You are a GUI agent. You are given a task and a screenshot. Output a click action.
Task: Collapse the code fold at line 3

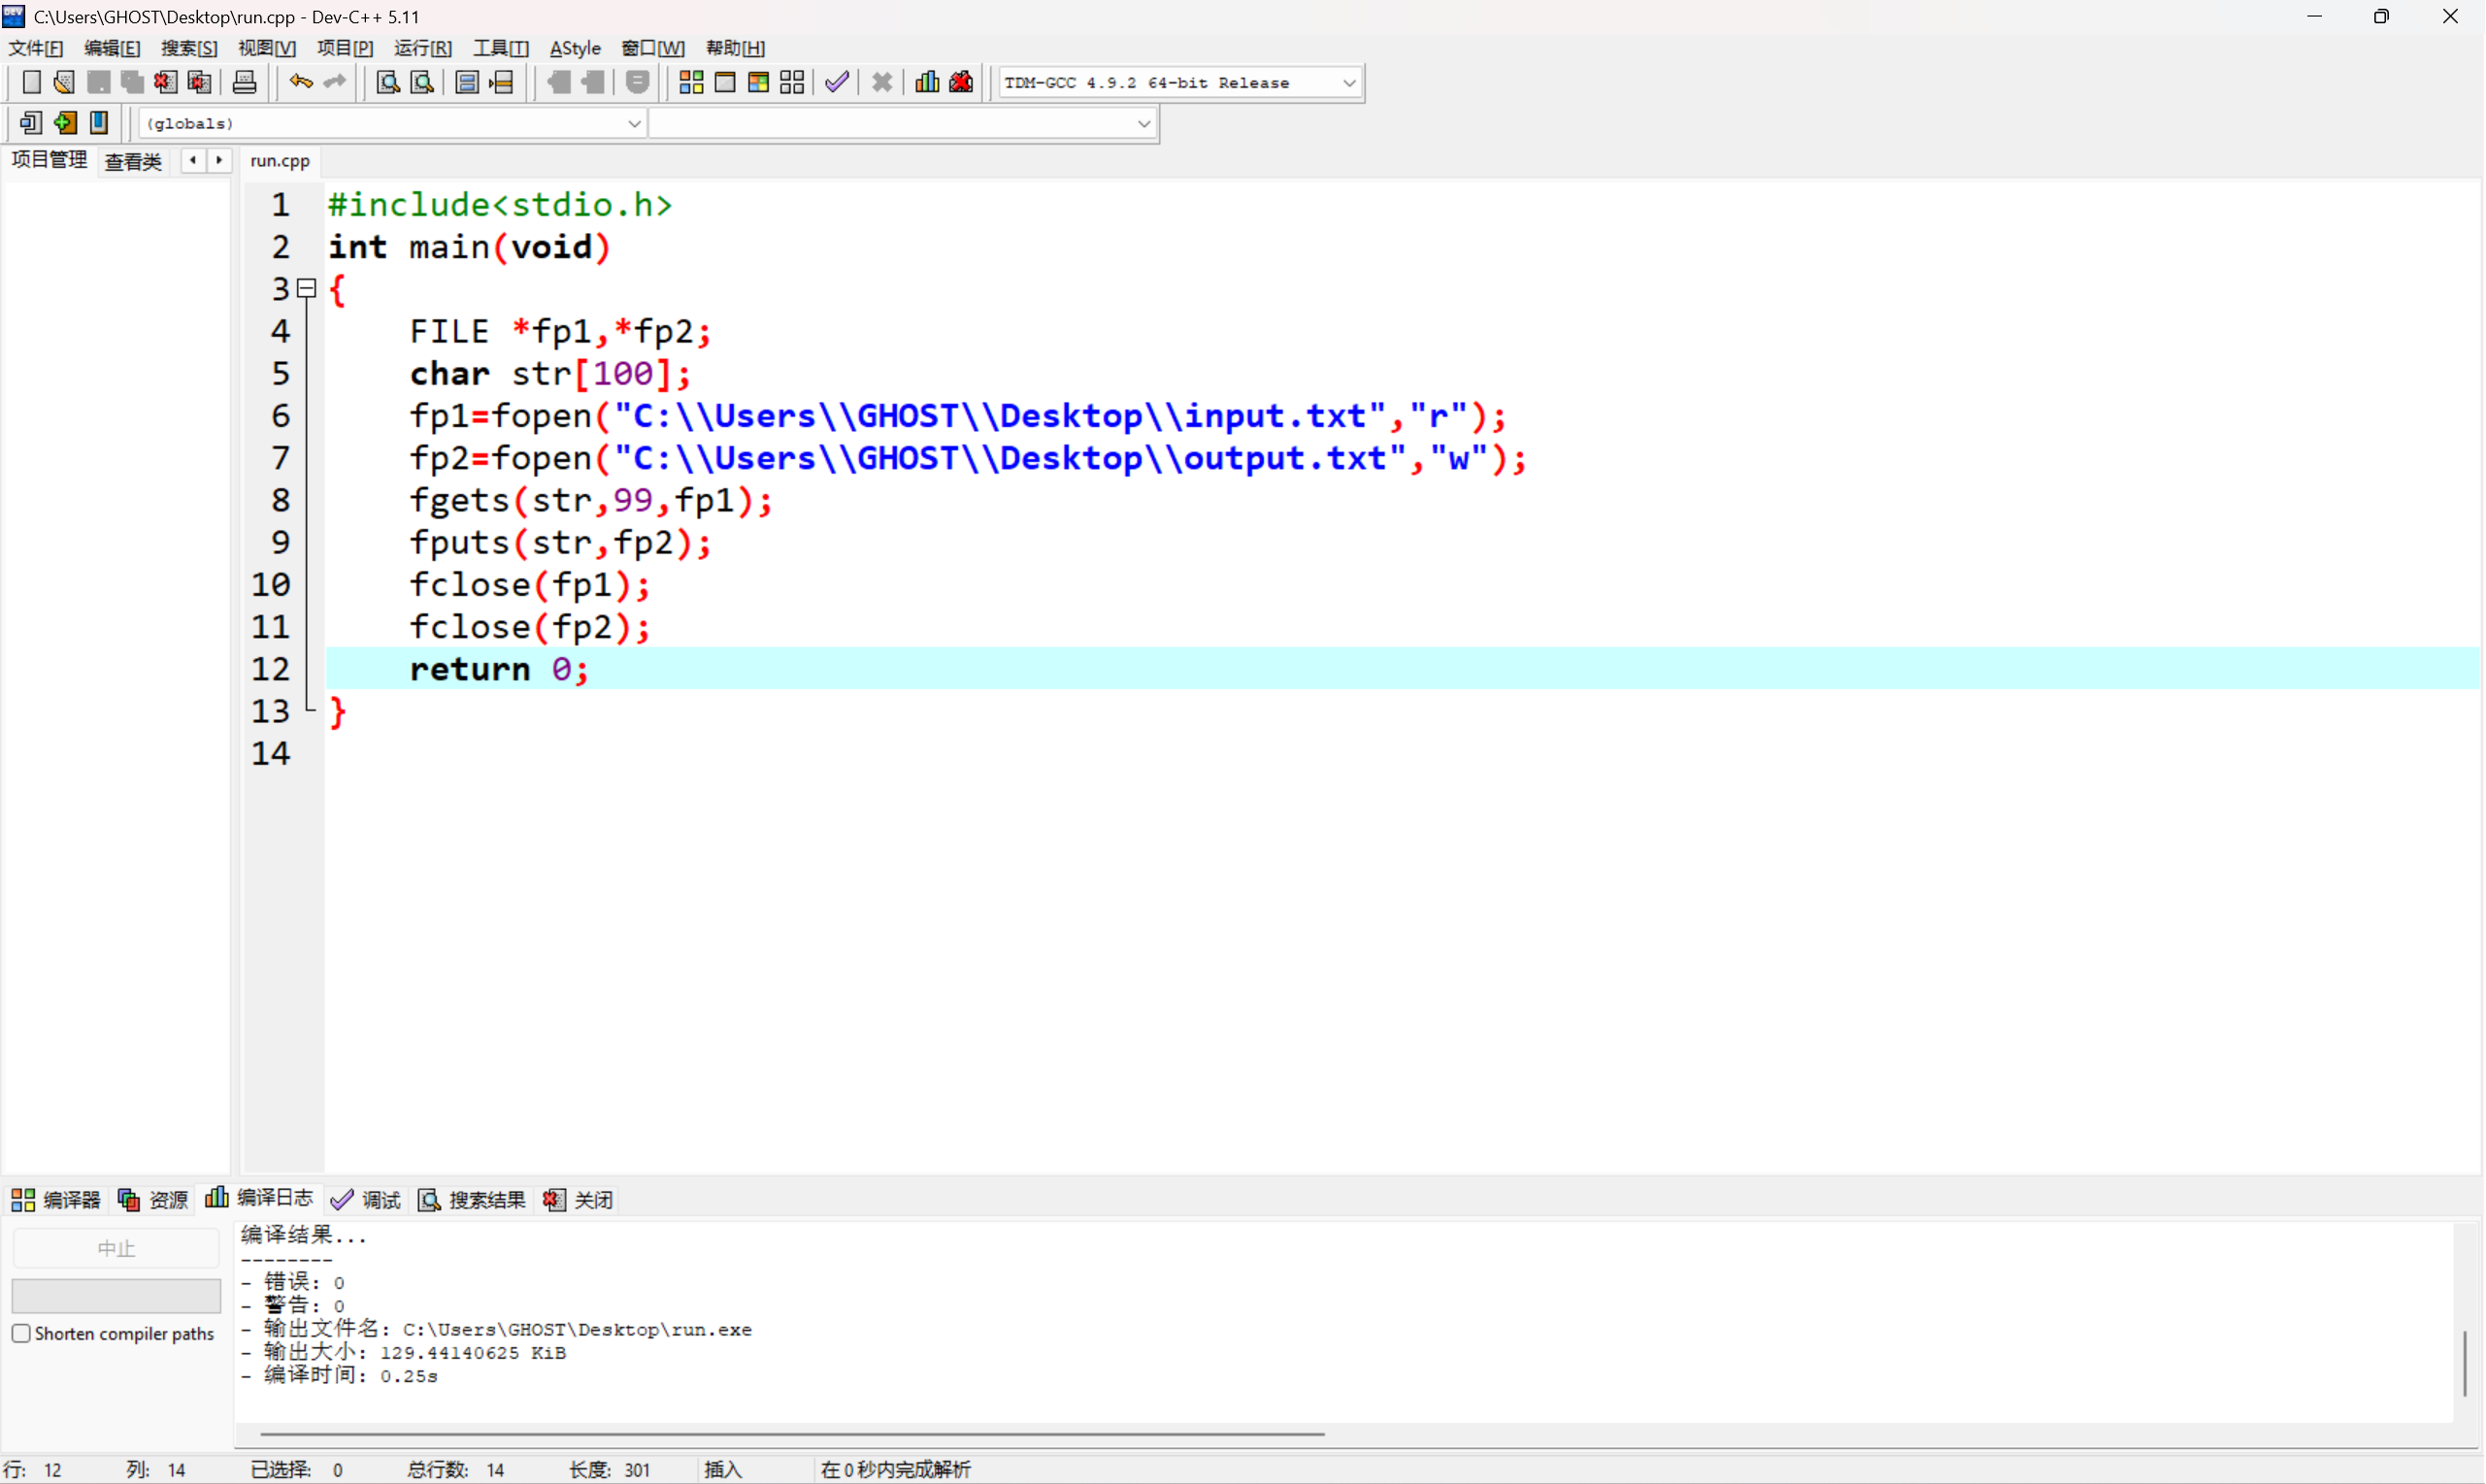coord(308,289)
